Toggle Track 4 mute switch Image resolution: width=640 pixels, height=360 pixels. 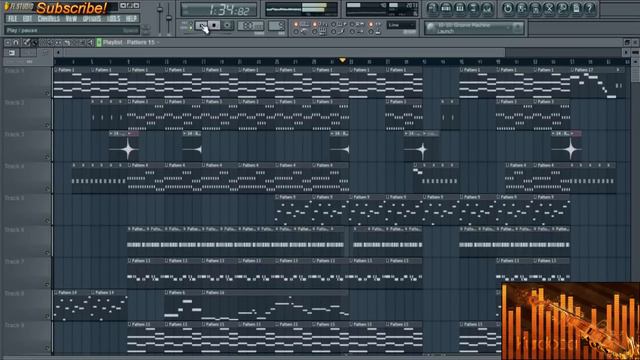pos(47,189)
